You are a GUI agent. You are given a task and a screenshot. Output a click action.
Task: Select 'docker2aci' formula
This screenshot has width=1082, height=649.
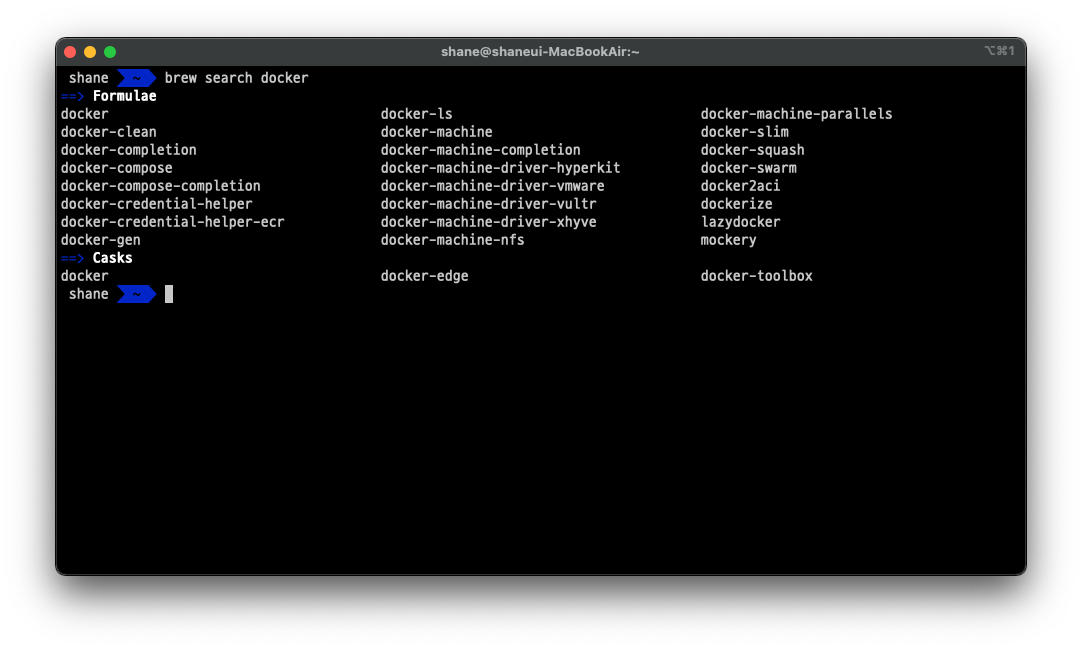pos(740,186)
